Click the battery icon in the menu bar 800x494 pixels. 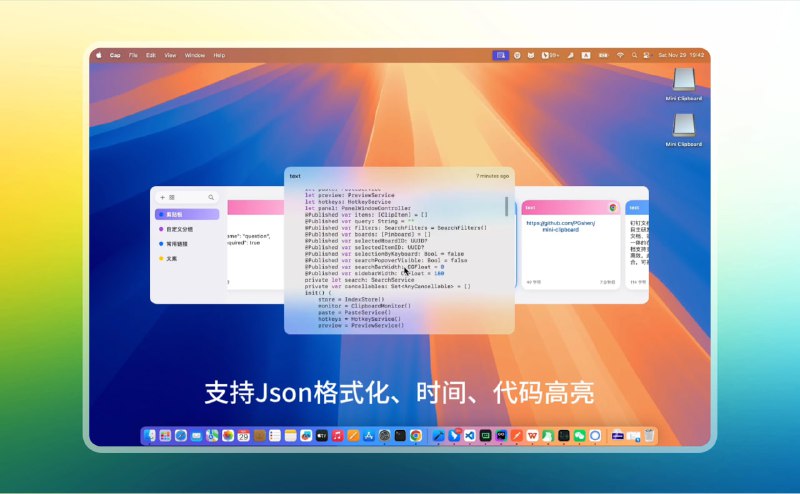click(x=604, y=55)
